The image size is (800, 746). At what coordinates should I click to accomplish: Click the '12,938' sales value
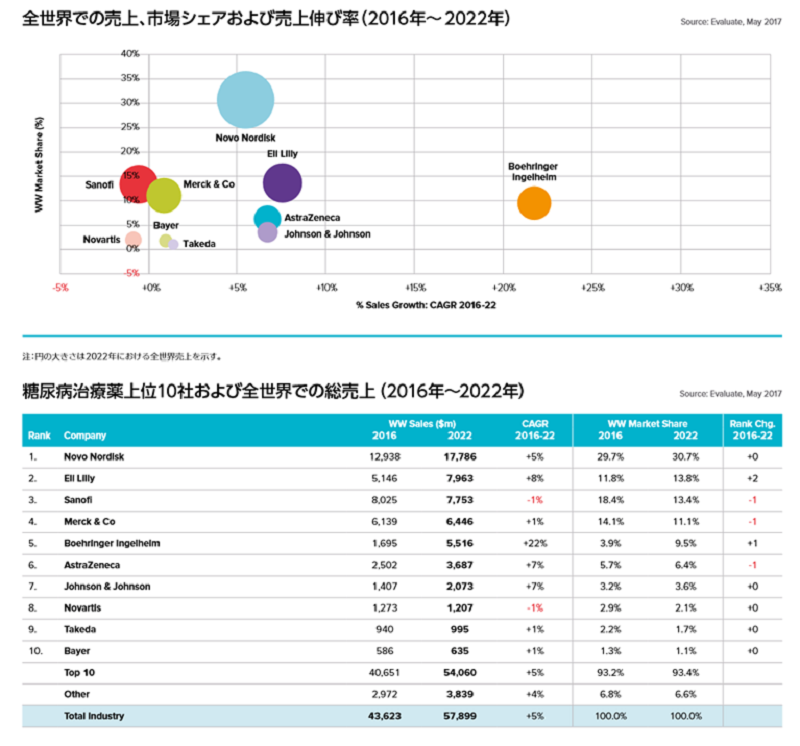385,457
